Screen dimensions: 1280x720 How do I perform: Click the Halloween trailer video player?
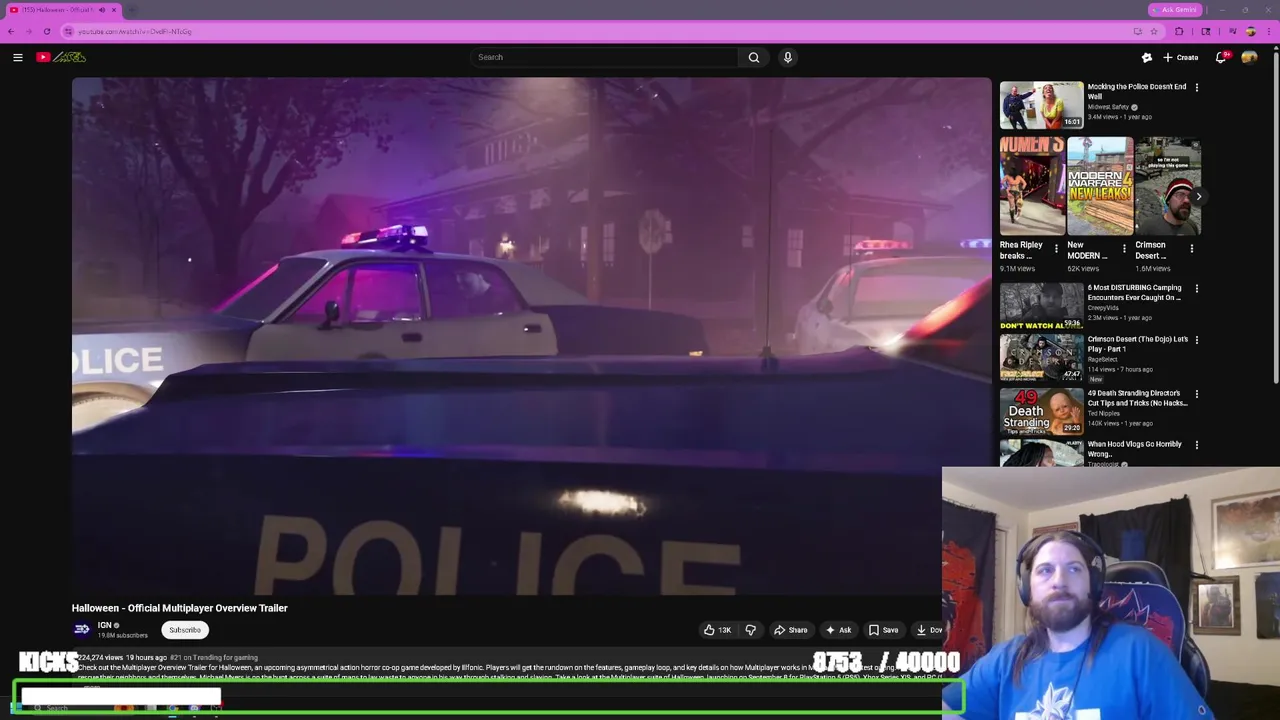(531, 337)
